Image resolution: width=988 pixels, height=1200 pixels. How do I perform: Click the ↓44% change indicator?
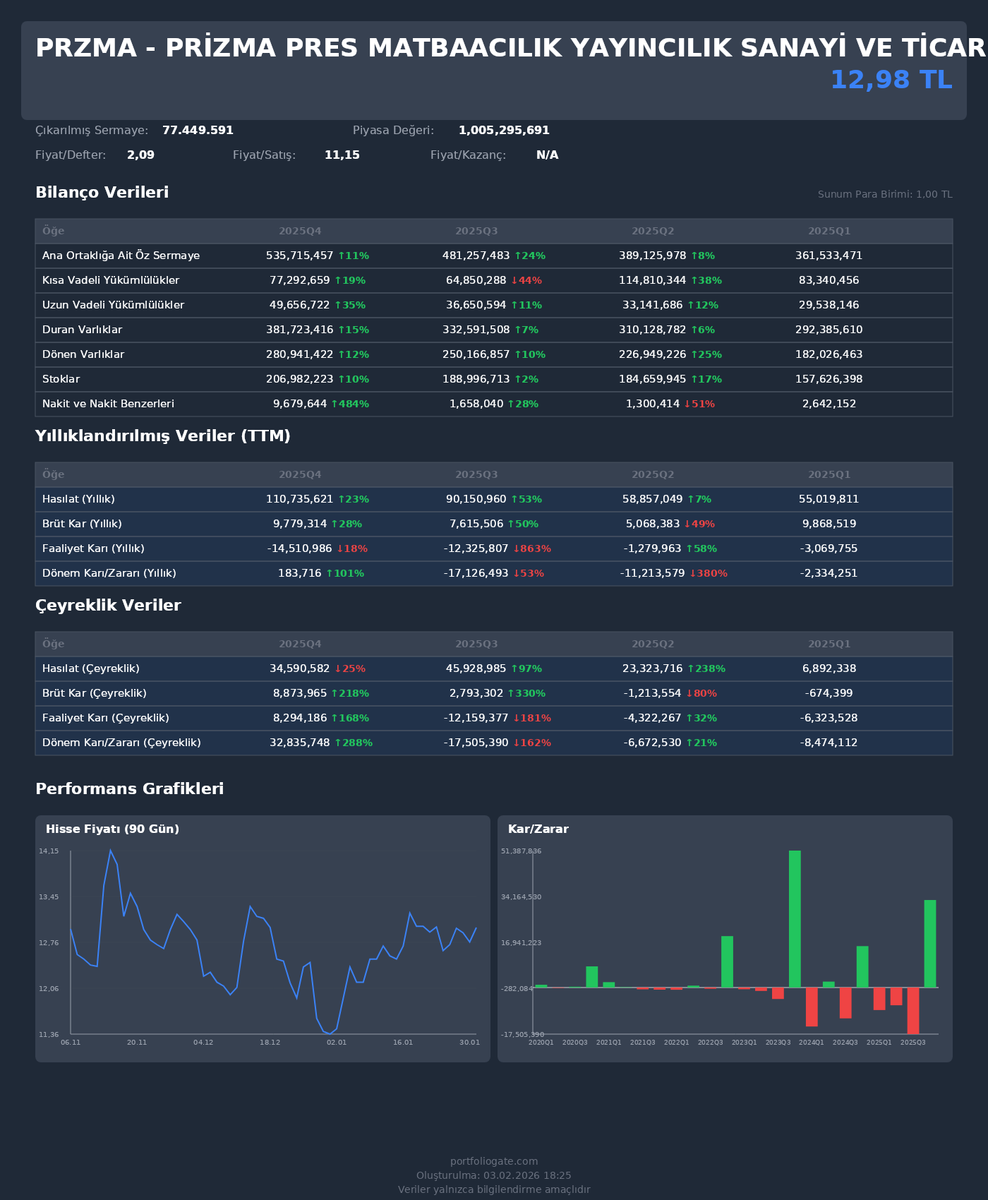526,281
